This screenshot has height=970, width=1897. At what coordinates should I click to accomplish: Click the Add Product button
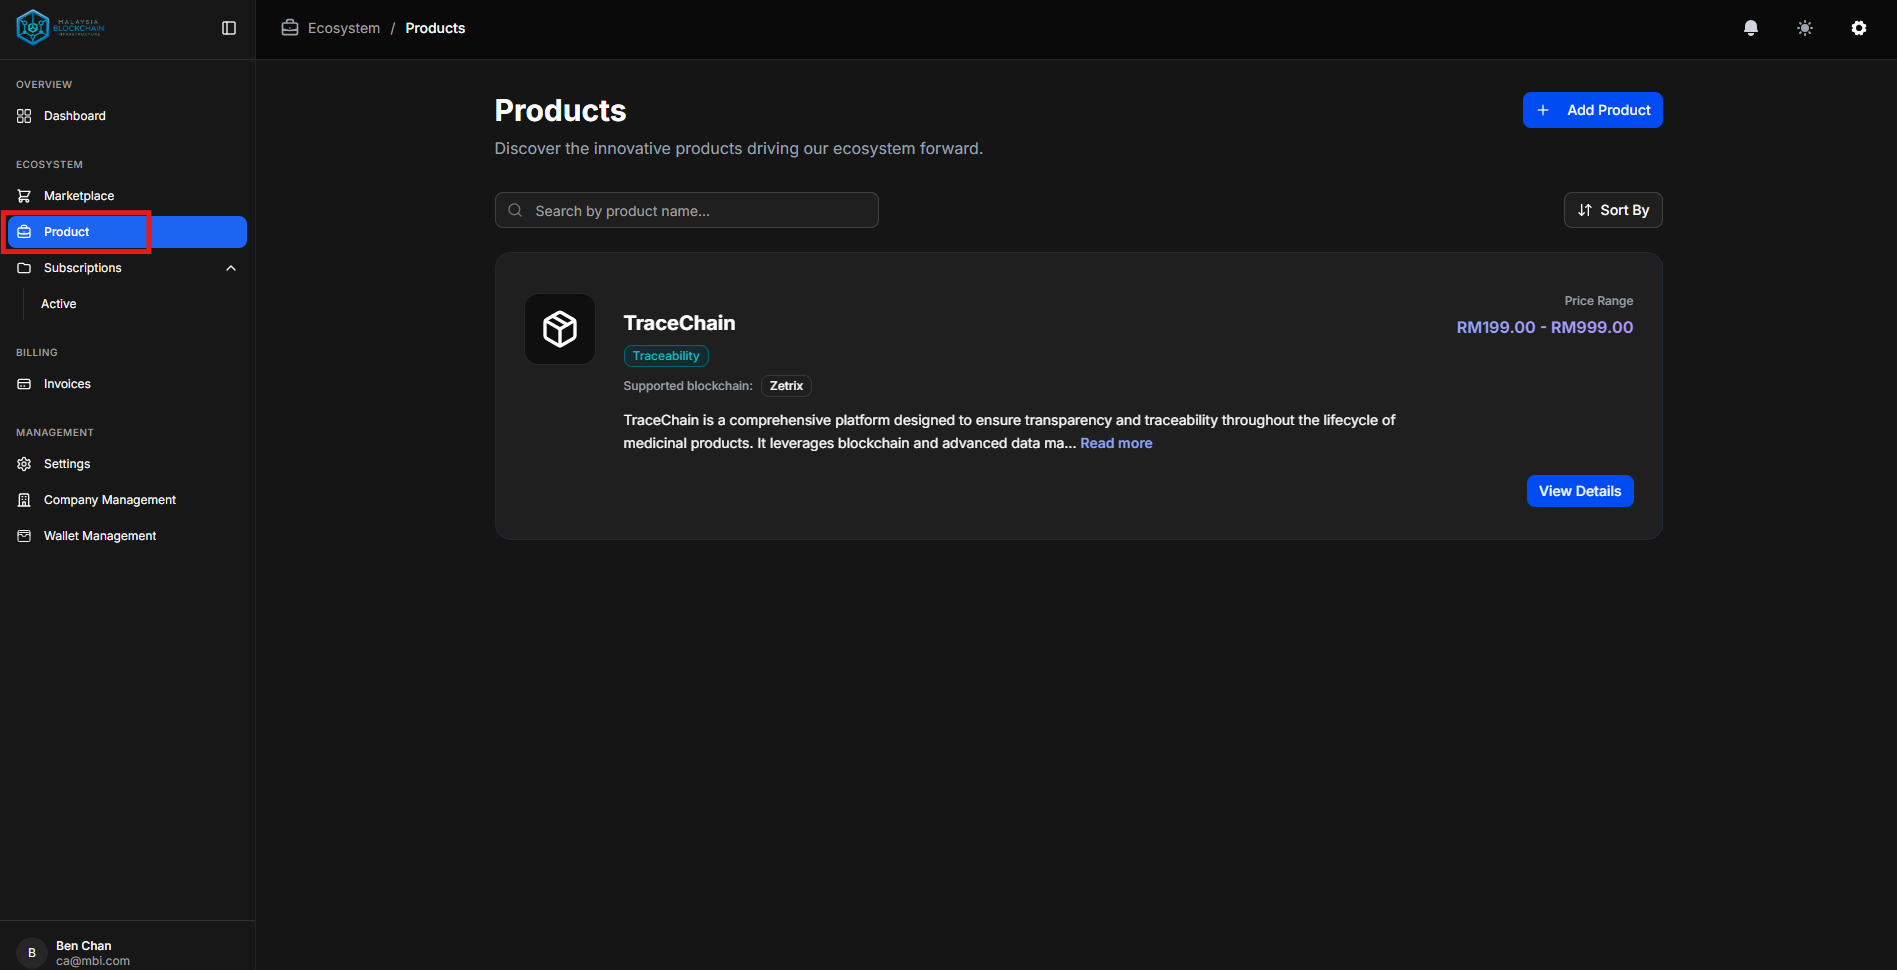click(1592, 110)
